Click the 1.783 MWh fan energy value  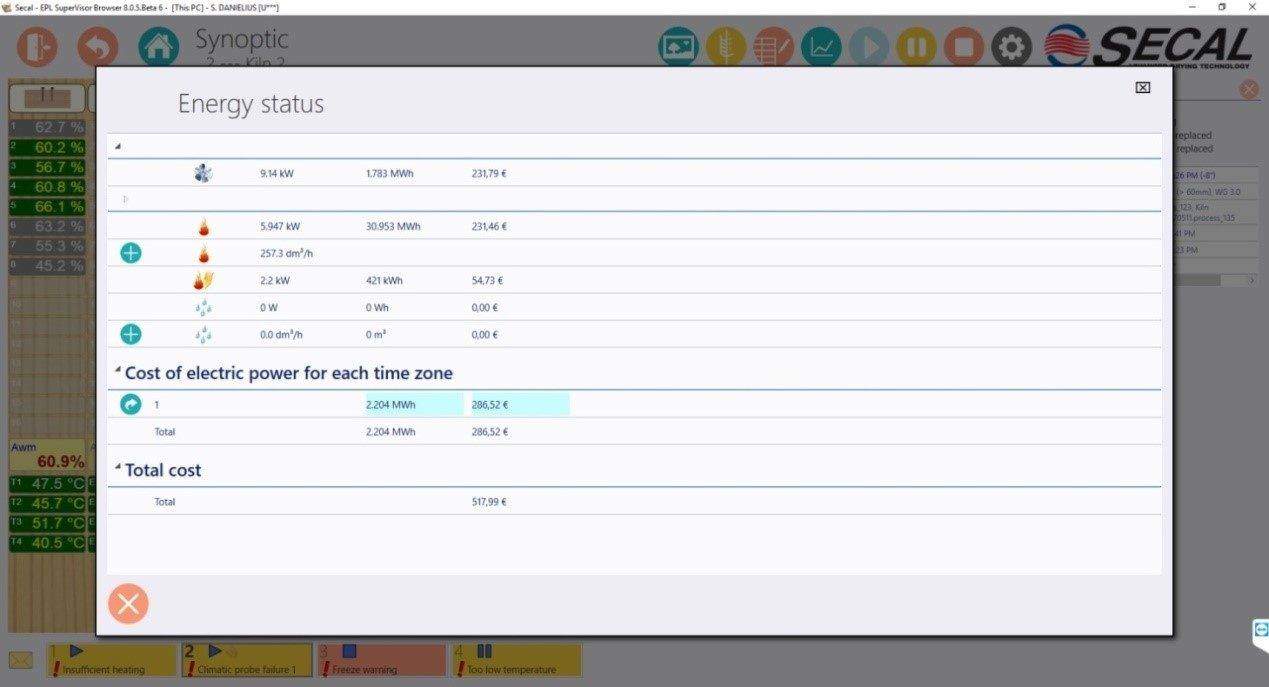pyautogui.click(x=389, y=174)
